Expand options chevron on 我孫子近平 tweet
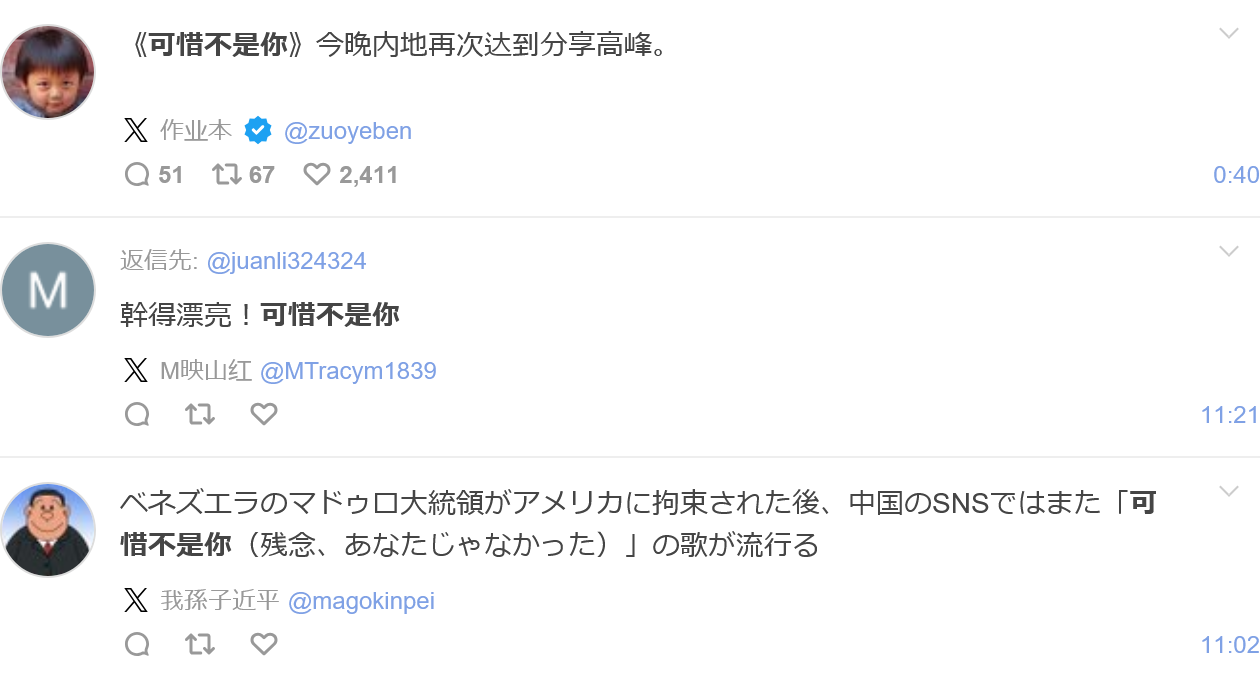The height and width of the screenshot is (686, 1260). 1229,491
